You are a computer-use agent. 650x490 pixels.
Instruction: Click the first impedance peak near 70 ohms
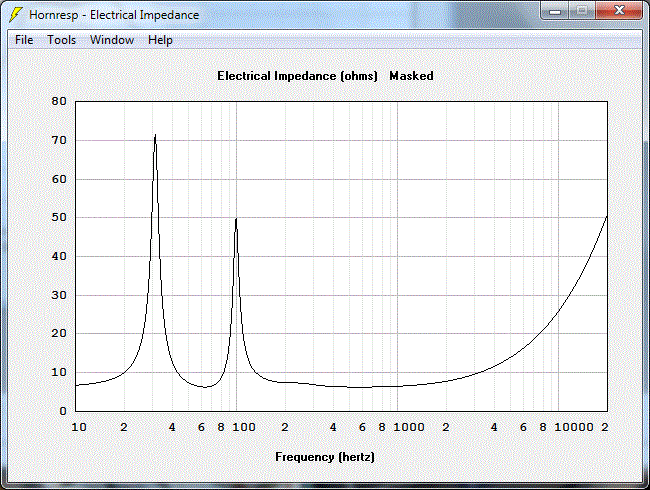pyautogui.click(x=155, y=136)
